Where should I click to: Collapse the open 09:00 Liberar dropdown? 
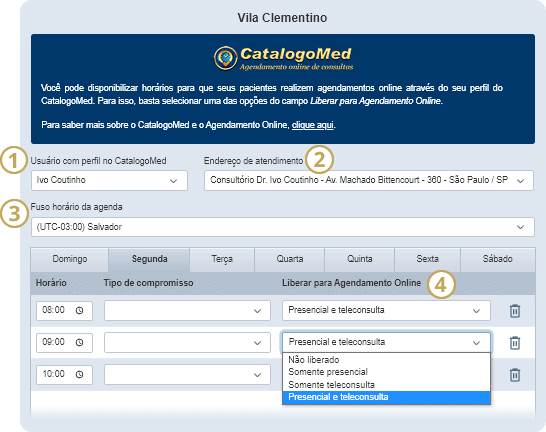pos(386,342)
